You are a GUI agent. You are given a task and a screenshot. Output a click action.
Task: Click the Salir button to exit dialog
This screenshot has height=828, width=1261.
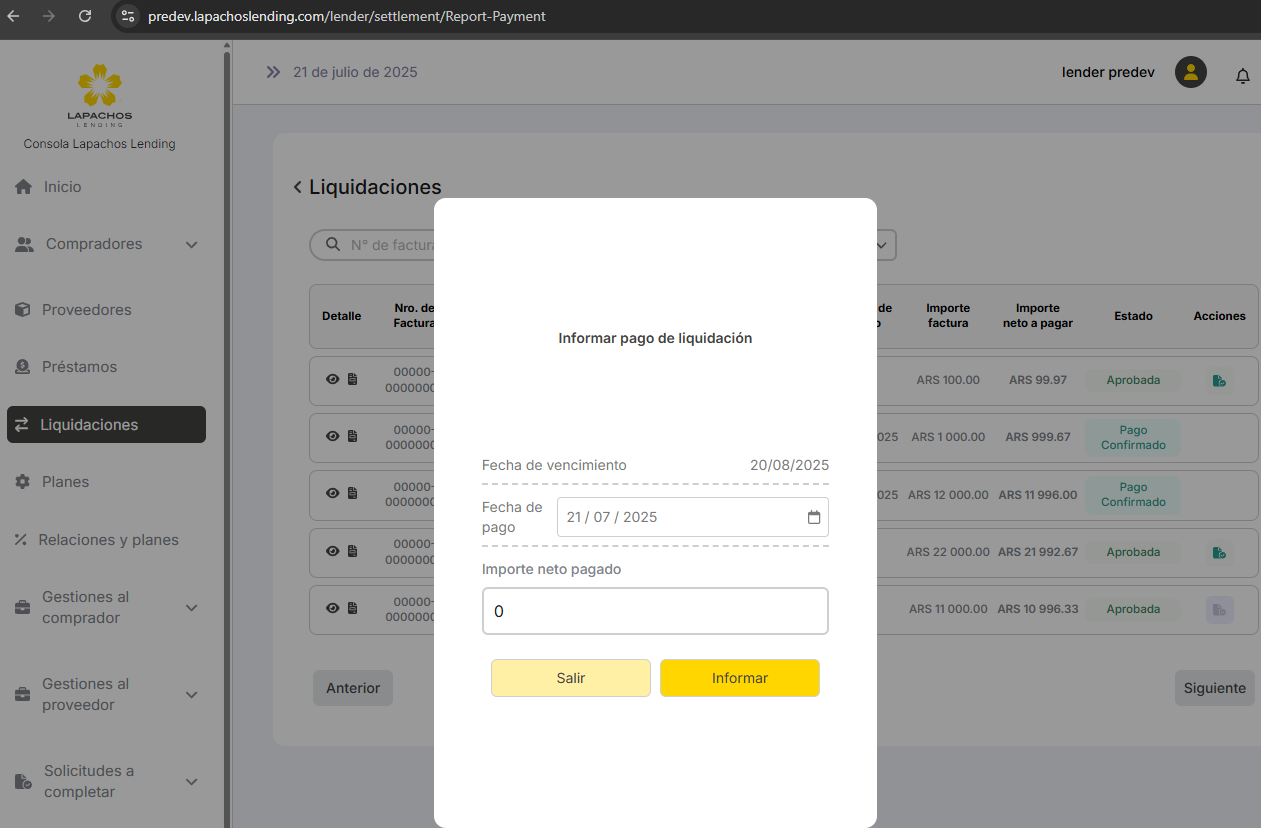coord(570,678)
